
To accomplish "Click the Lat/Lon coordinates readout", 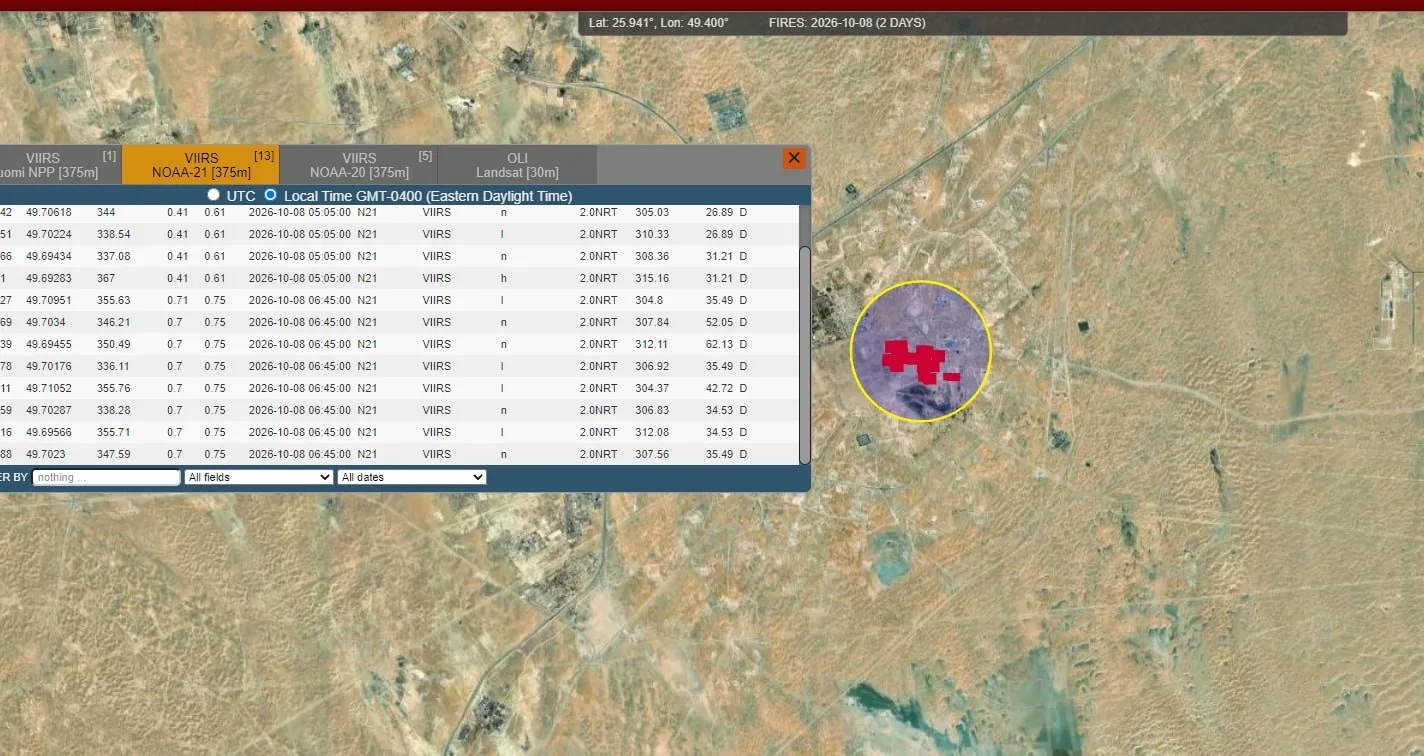I will tap(659, 23).
